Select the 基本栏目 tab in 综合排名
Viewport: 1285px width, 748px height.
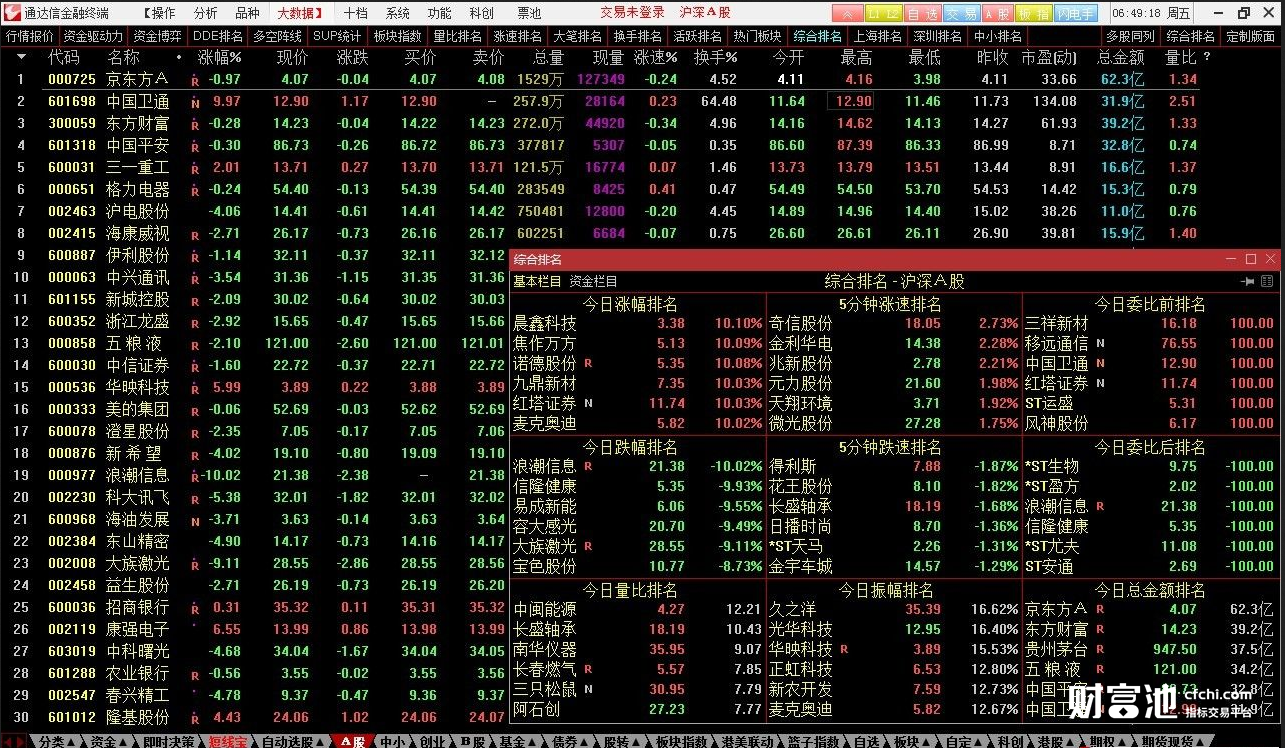pos(538,282)
